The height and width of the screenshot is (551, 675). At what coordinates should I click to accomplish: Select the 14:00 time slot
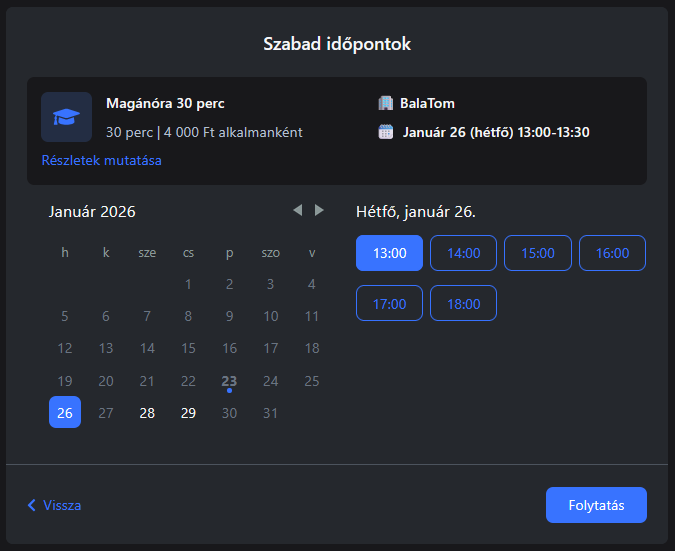click(463, 253)
